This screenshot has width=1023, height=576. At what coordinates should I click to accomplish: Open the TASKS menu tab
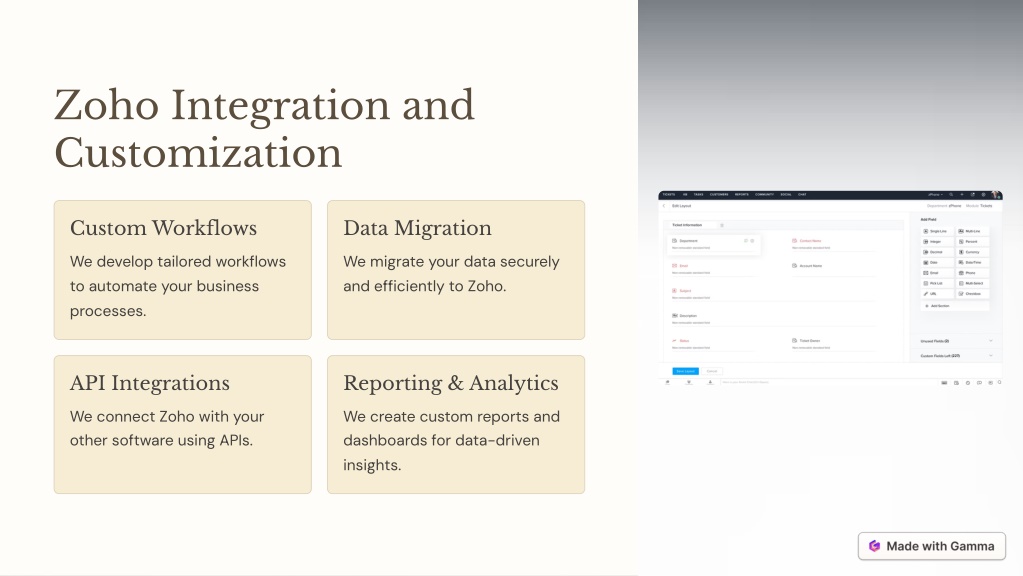[x=698, y=194]
